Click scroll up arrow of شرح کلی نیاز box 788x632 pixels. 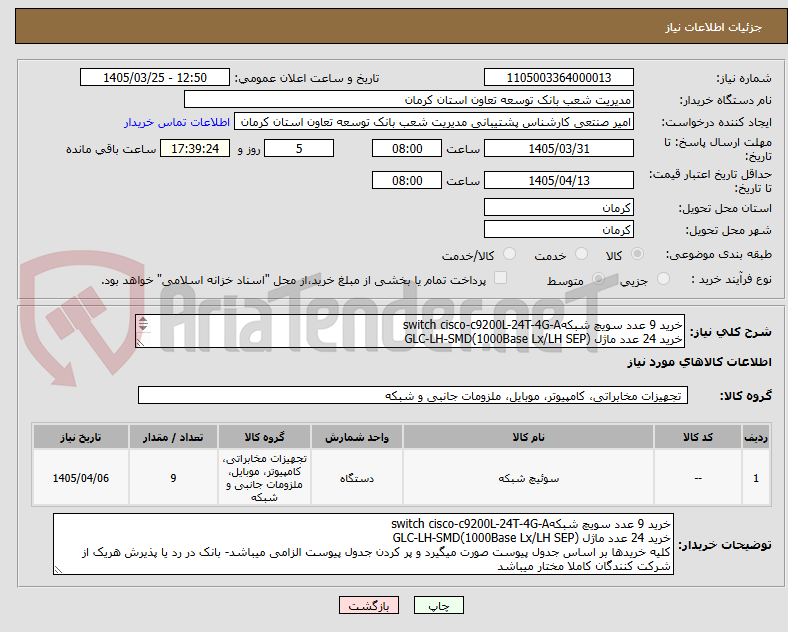143,320
